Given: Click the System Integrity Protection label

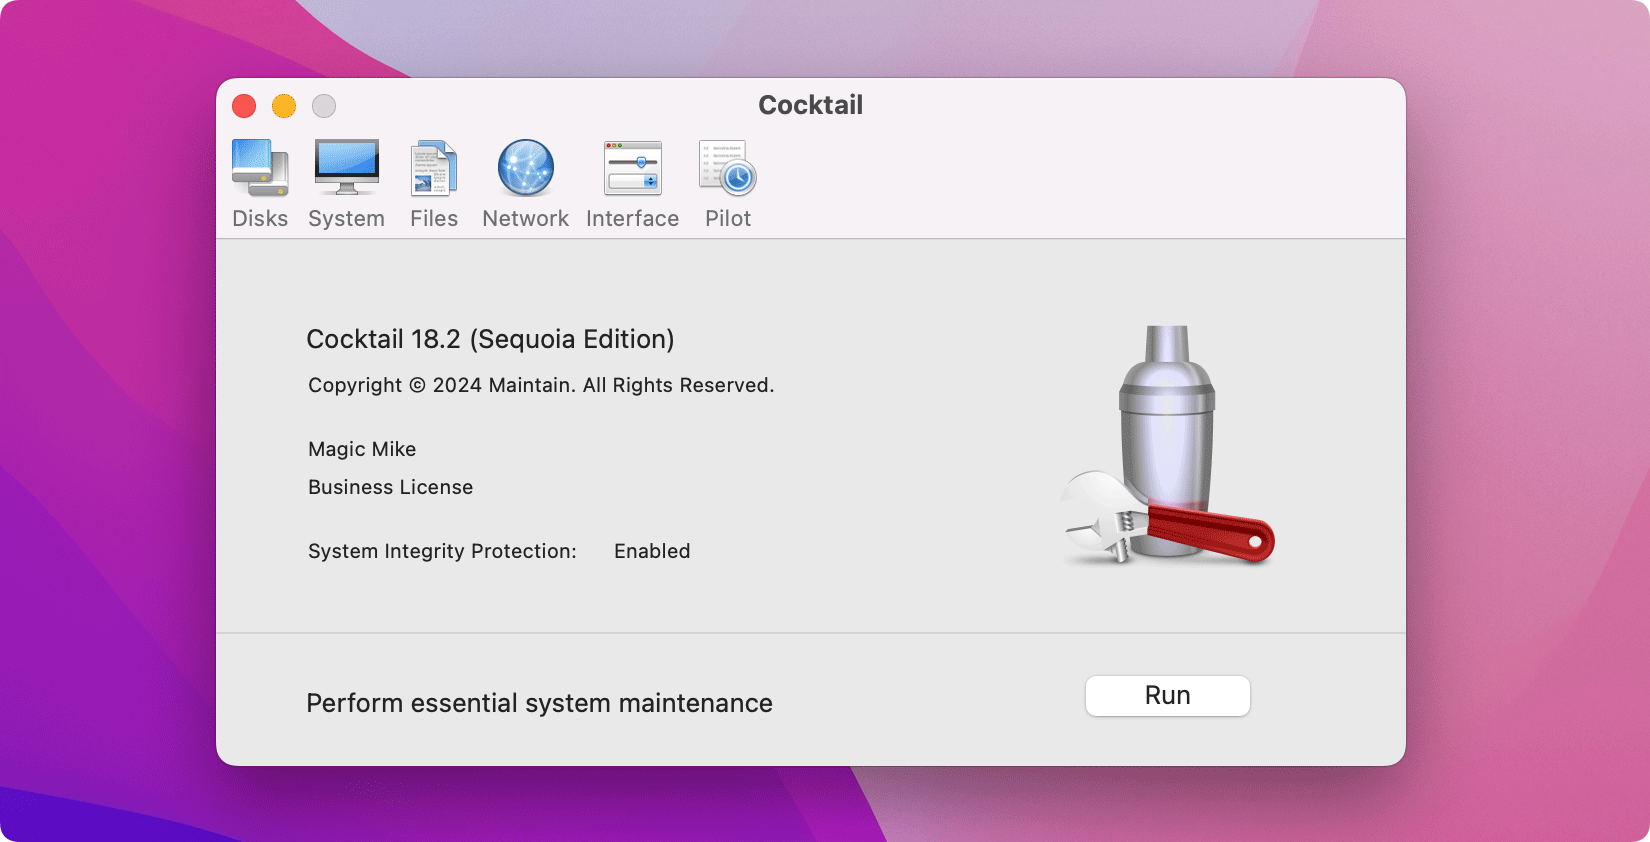Looking at the screenshot, I should [x=442, y=551].
